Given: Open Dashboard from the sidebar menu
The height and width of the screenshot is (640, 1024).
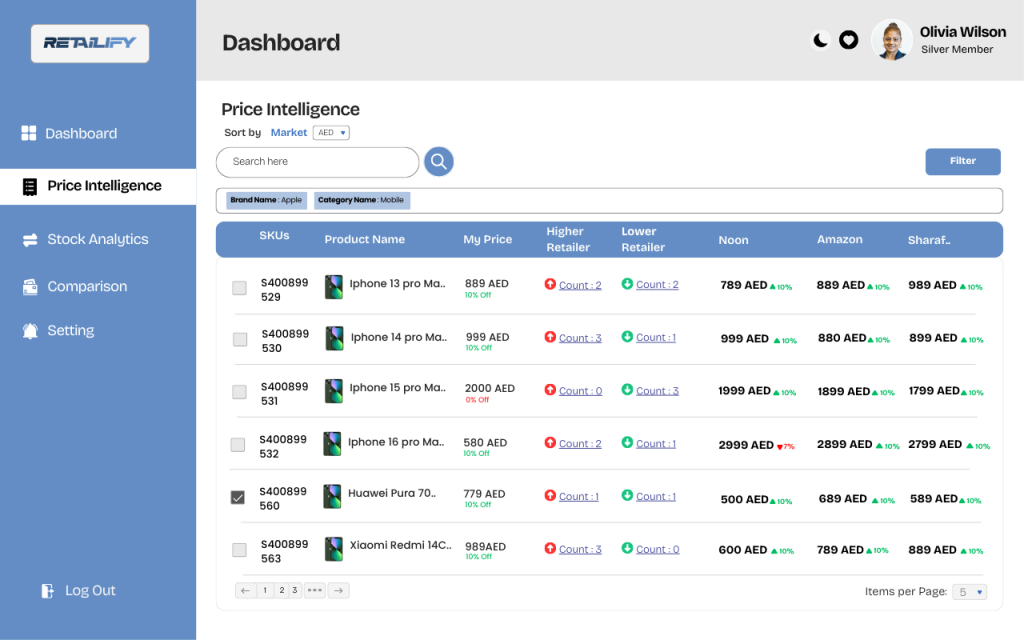Looking at the screenshot, I should pyautogui.click(x=80, y=134).
